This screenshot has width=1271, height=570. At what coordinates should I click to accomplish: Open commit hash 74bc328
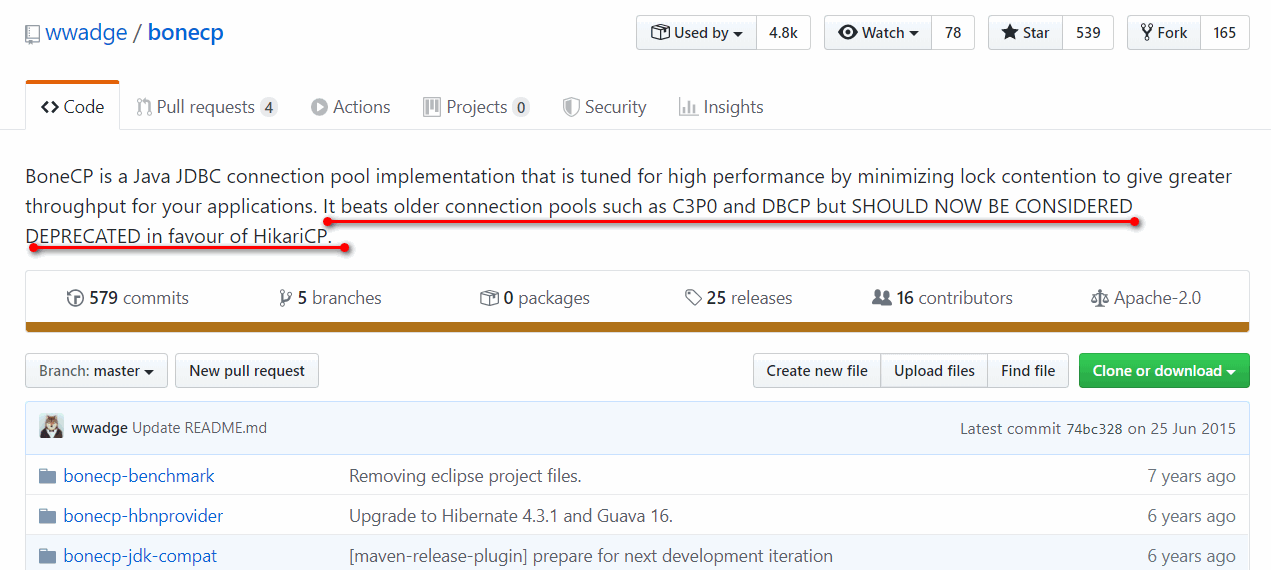[1094, 428]
